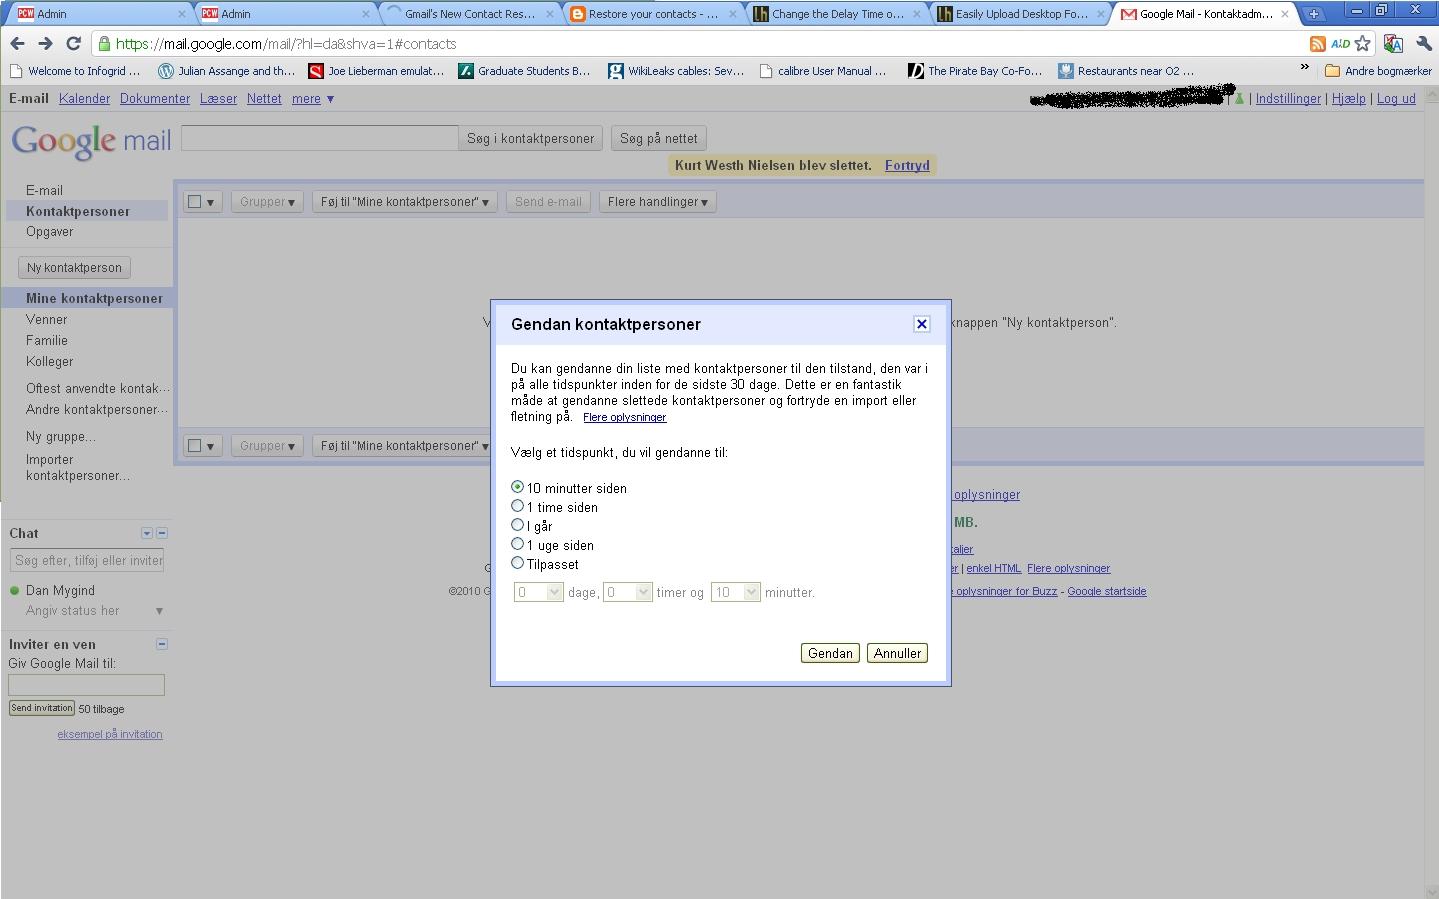Click the browser back arrow
Screen dimensions: 1439x899
17,44
